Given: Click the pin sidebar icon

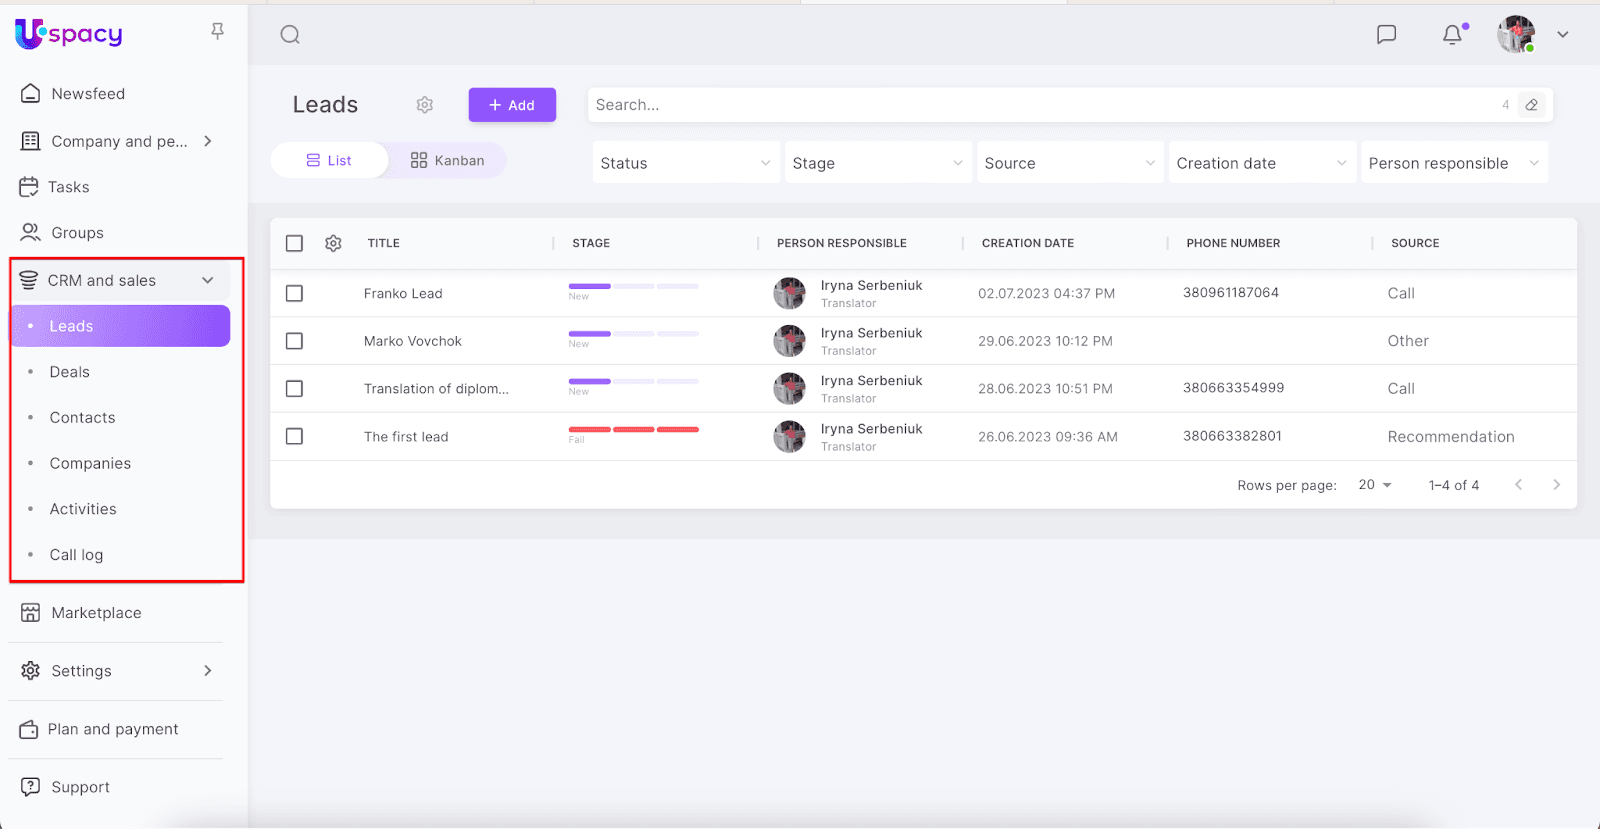Looking at the screenshot, I should [x=217, y=32].
